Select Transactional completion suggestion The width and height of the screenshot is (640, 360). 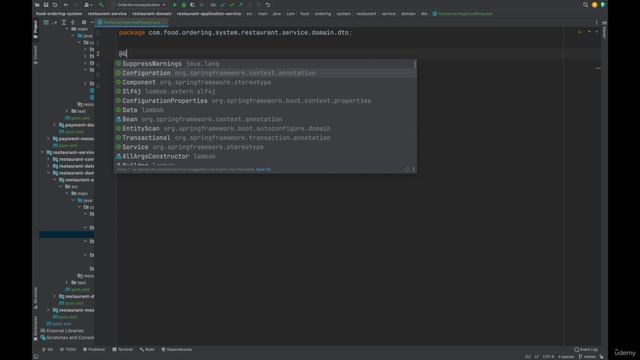tap(264, 138)
